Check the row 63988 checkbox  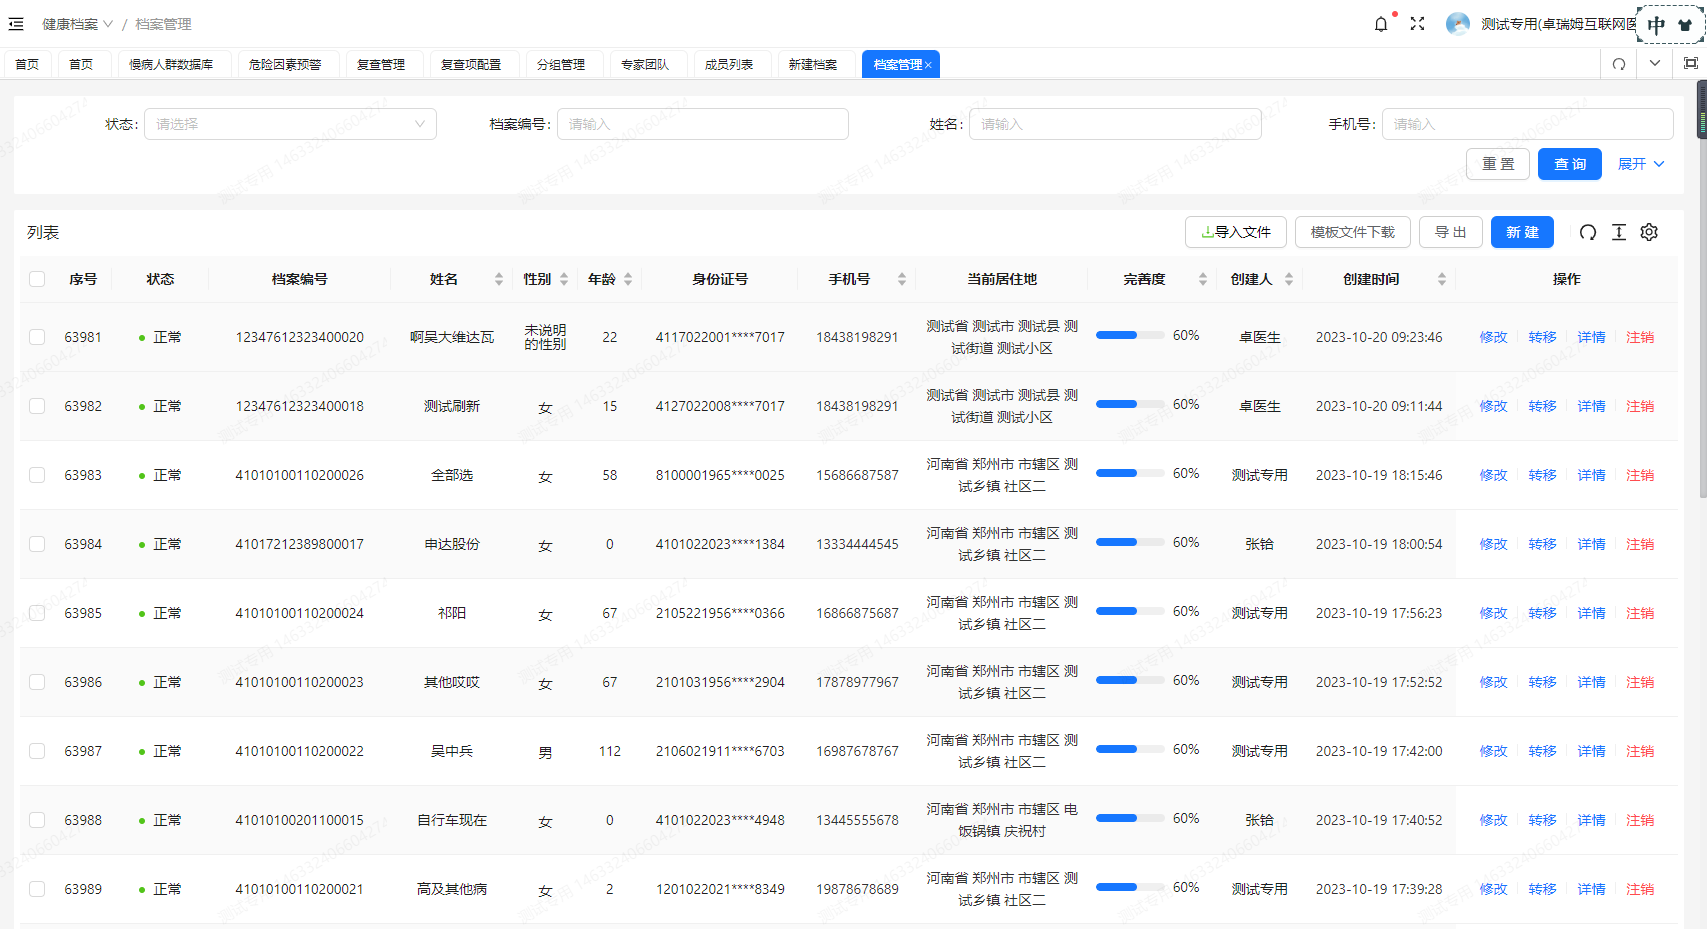coord(37,820)
